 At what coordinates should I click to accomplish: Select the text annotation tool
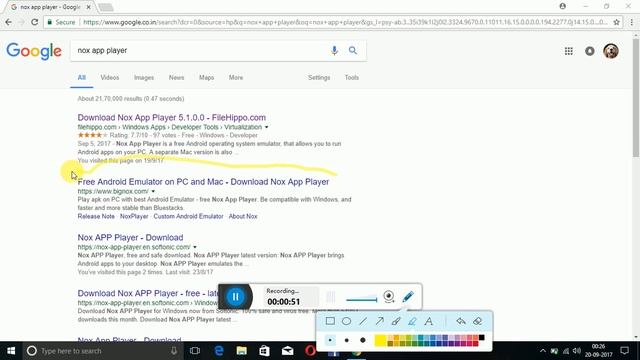click(429, 321)
